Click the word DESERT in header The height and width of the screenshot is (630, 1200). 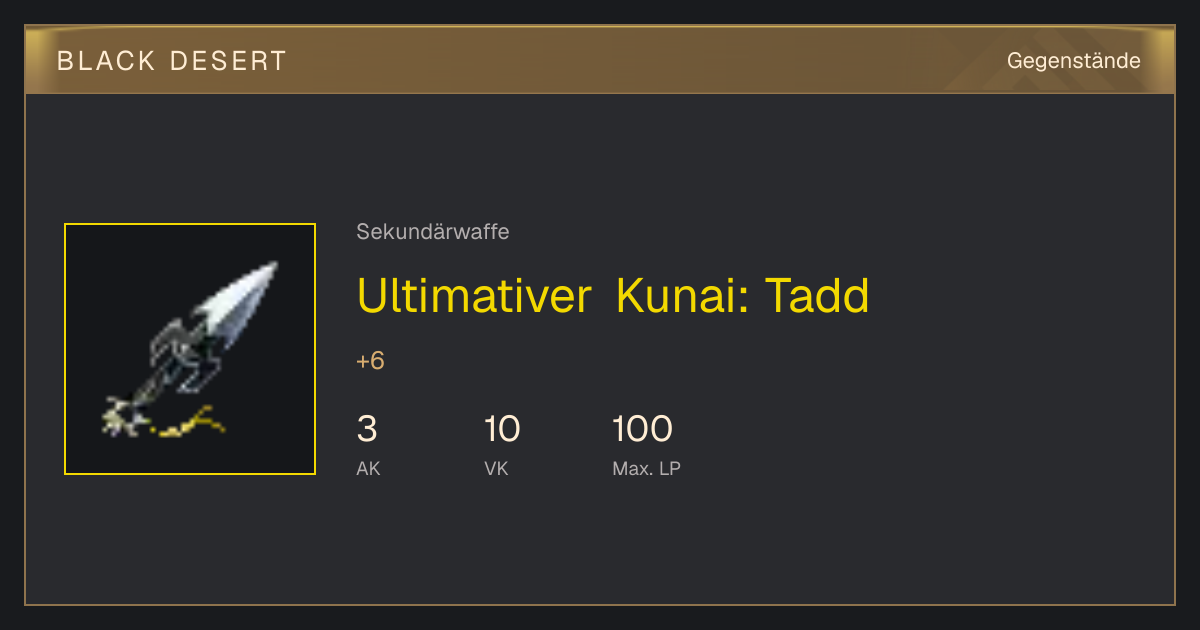[x=228, y=61]
